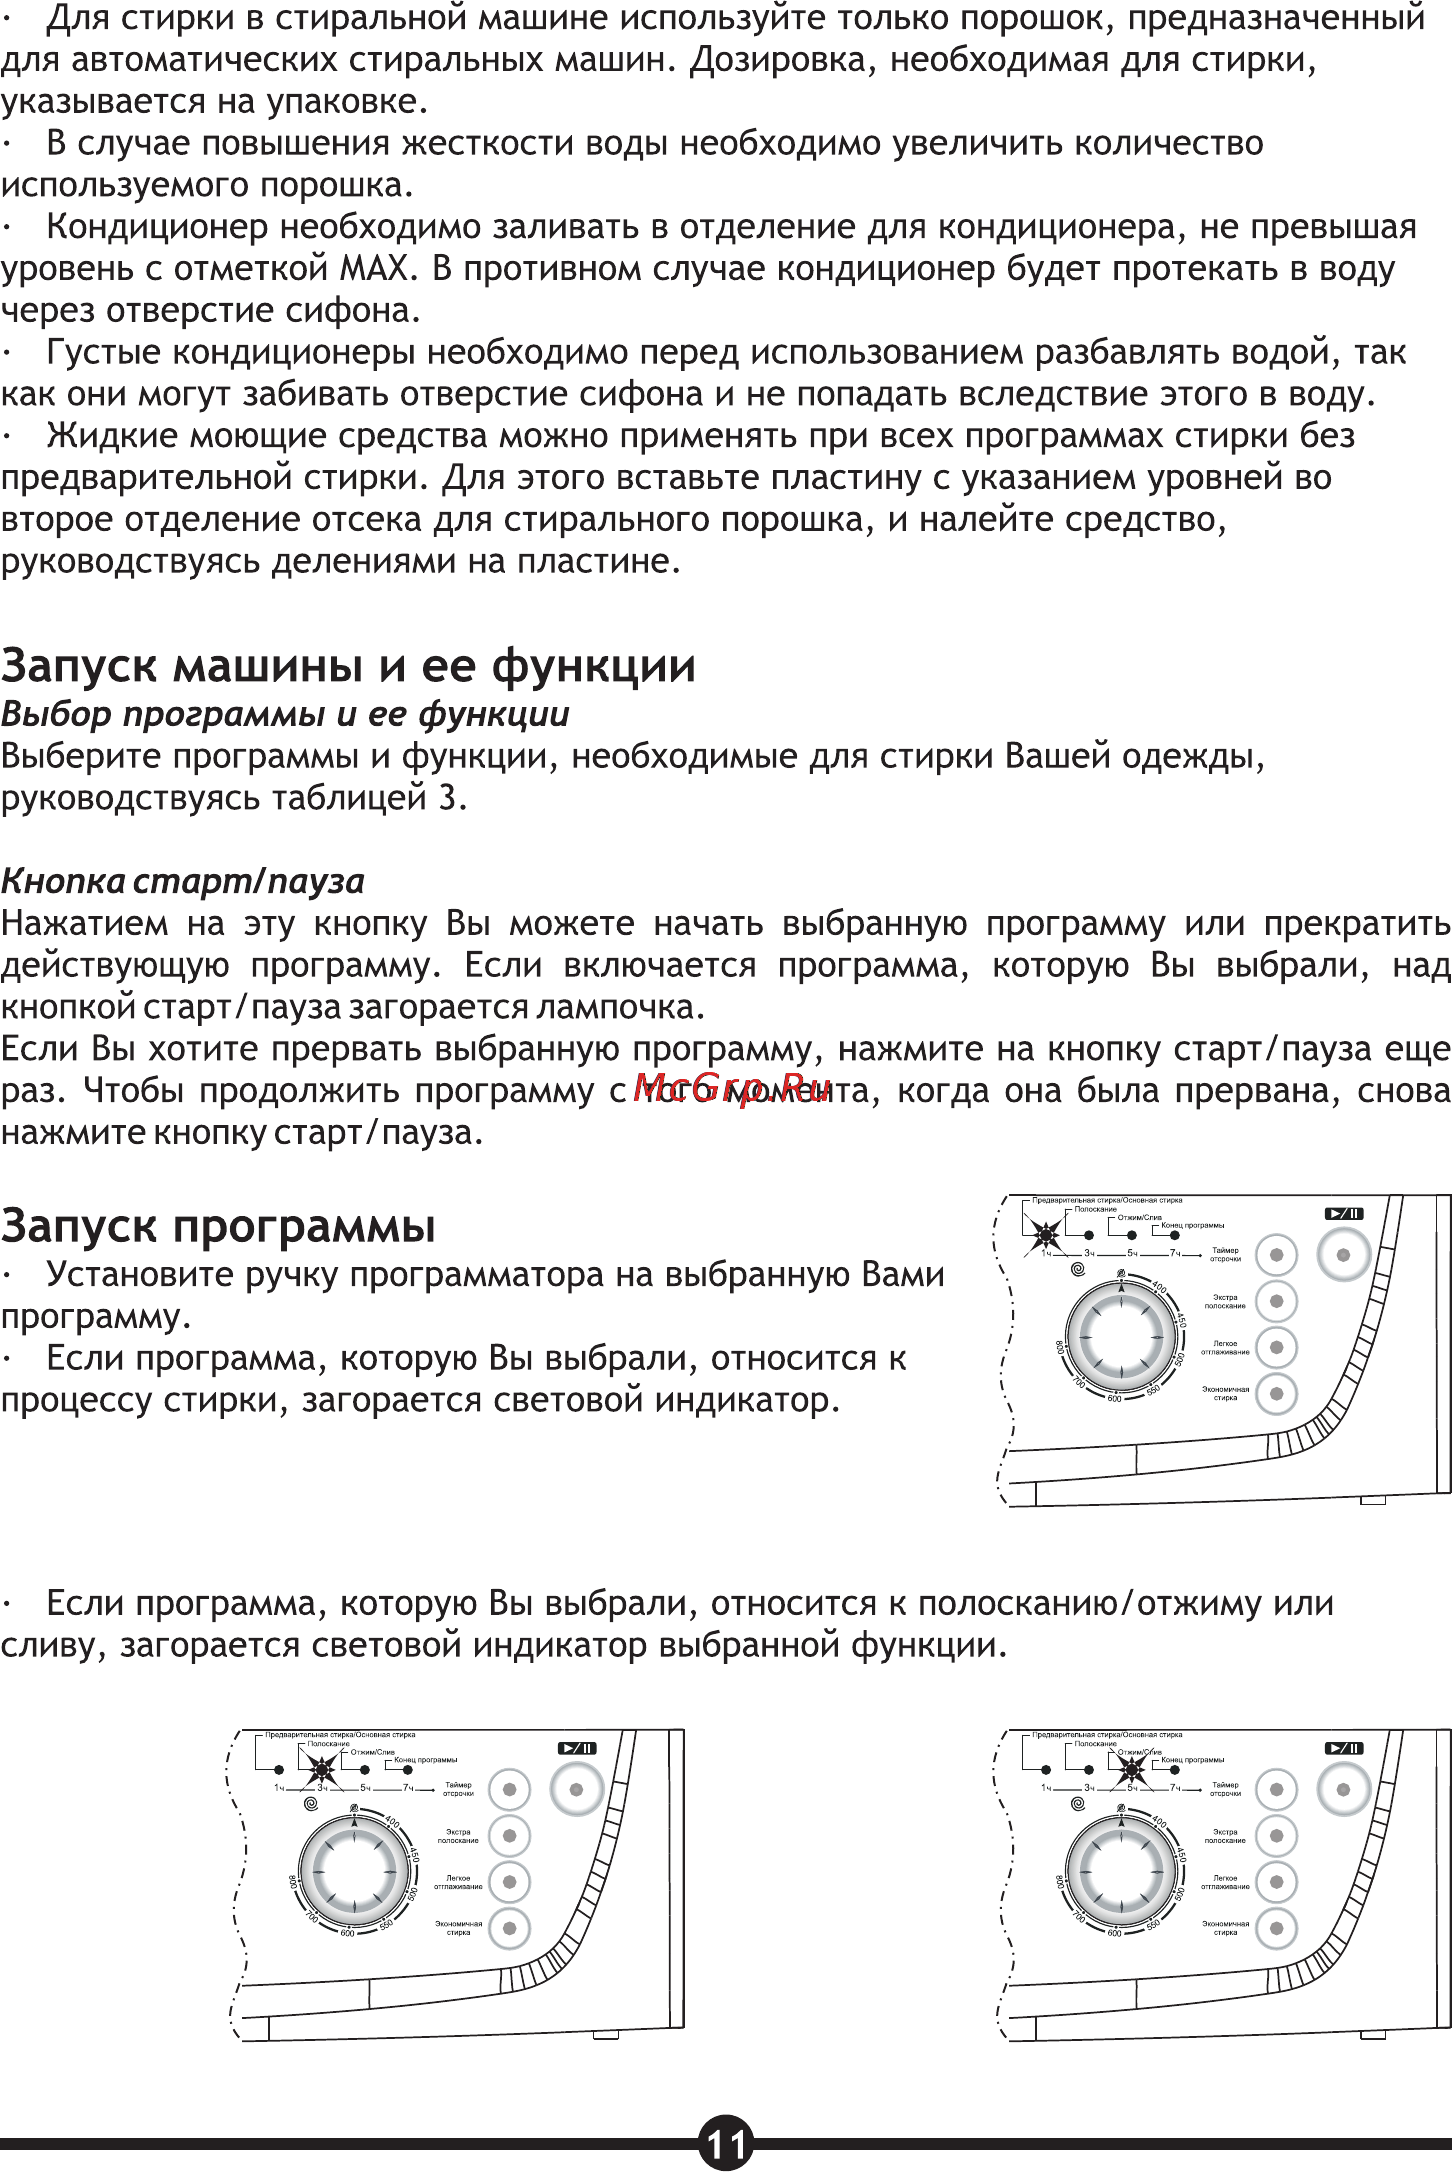Image resolution: width=1452 pixels, height=2172 pixels.
Task: Click Конец программы indicator dot in lower-right diagram
Action: 1175,1771
